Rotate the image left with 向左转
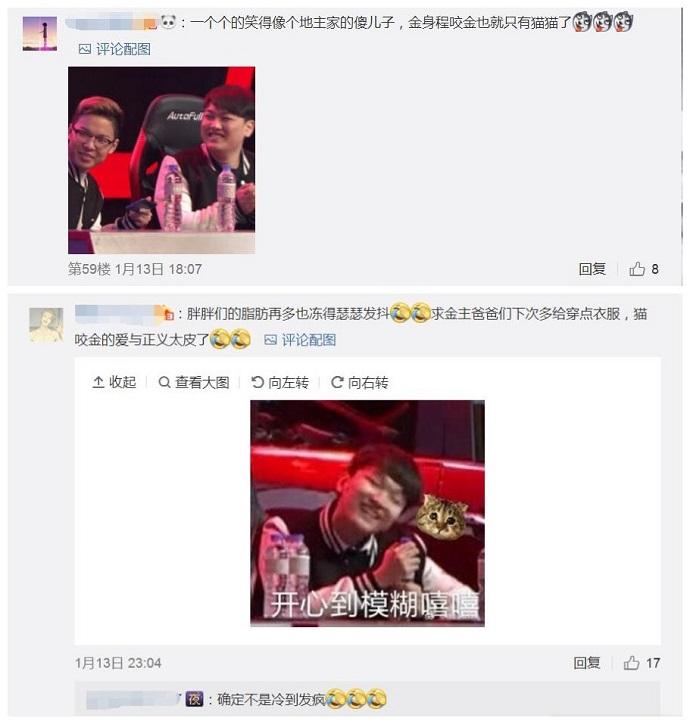The height and width of the screenshot is (724, 690). click(x=280, y=382)
